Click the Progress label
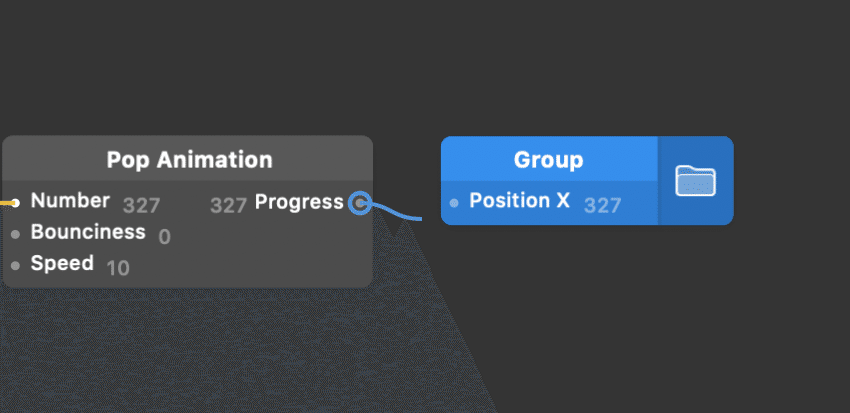 coord(299,202)
